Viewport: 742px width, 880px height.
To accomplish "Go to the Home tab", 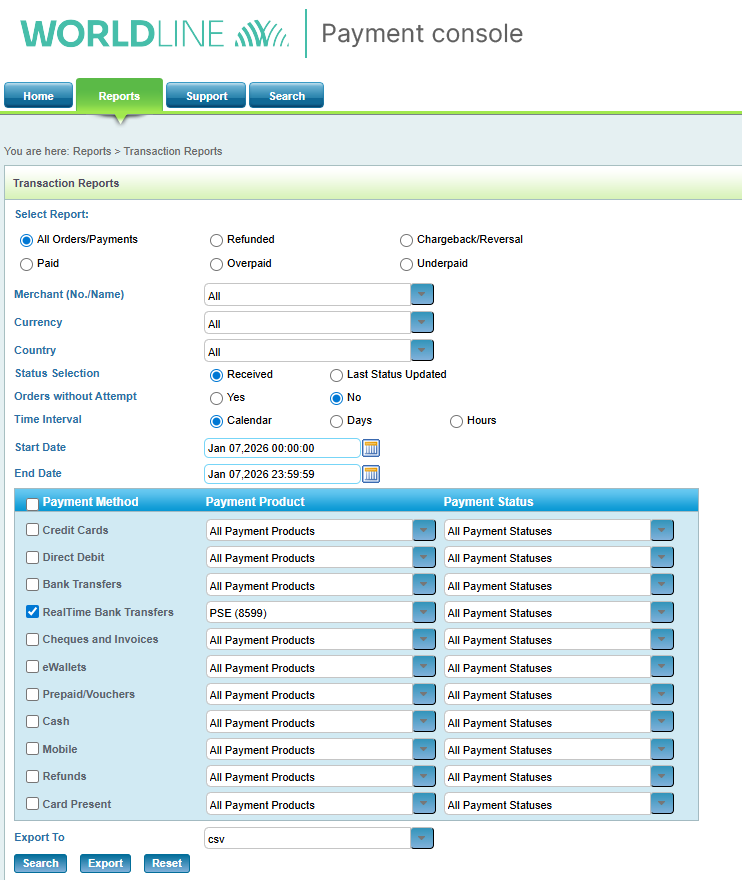I will click(38, 96).
